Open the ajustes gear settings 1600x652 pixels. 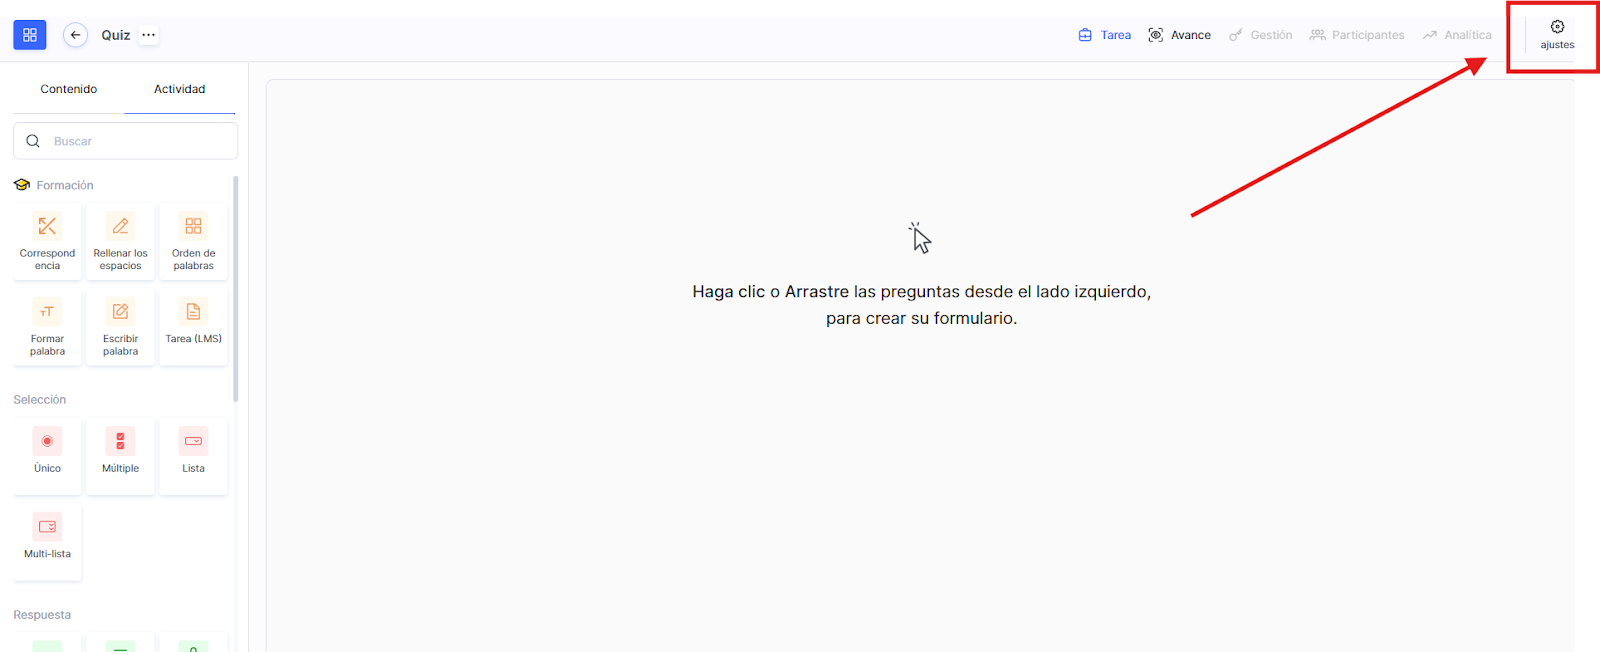pos(1557,35)
